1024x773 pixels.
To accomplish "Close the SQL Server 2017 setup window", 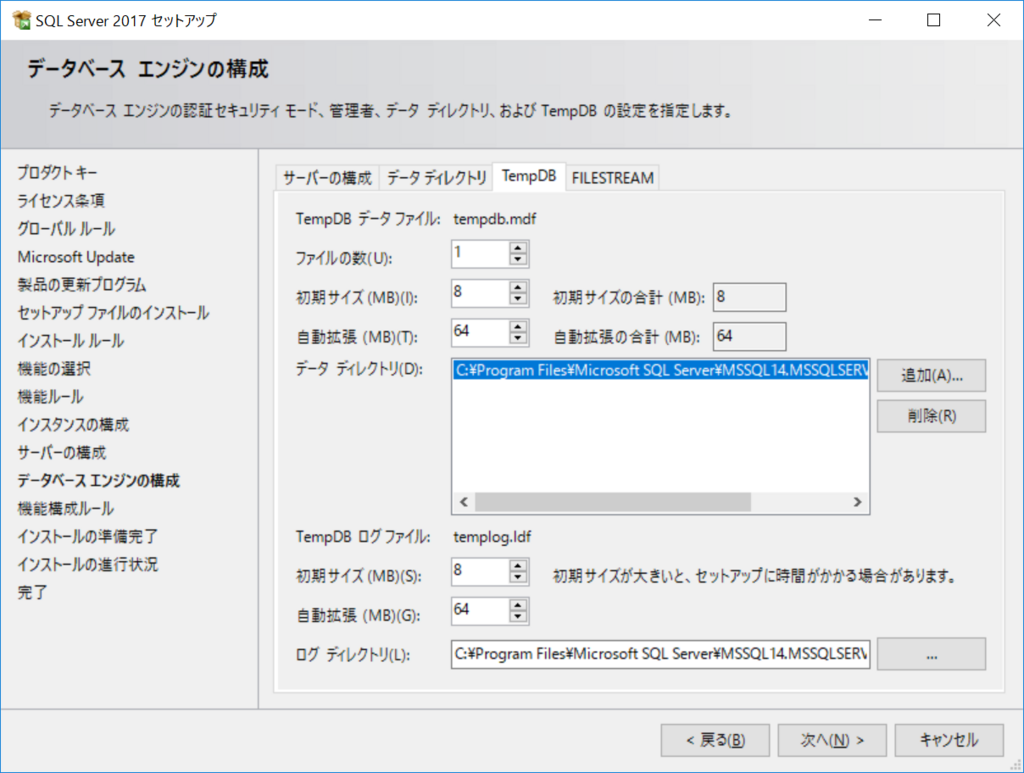I will click(993, 20).
